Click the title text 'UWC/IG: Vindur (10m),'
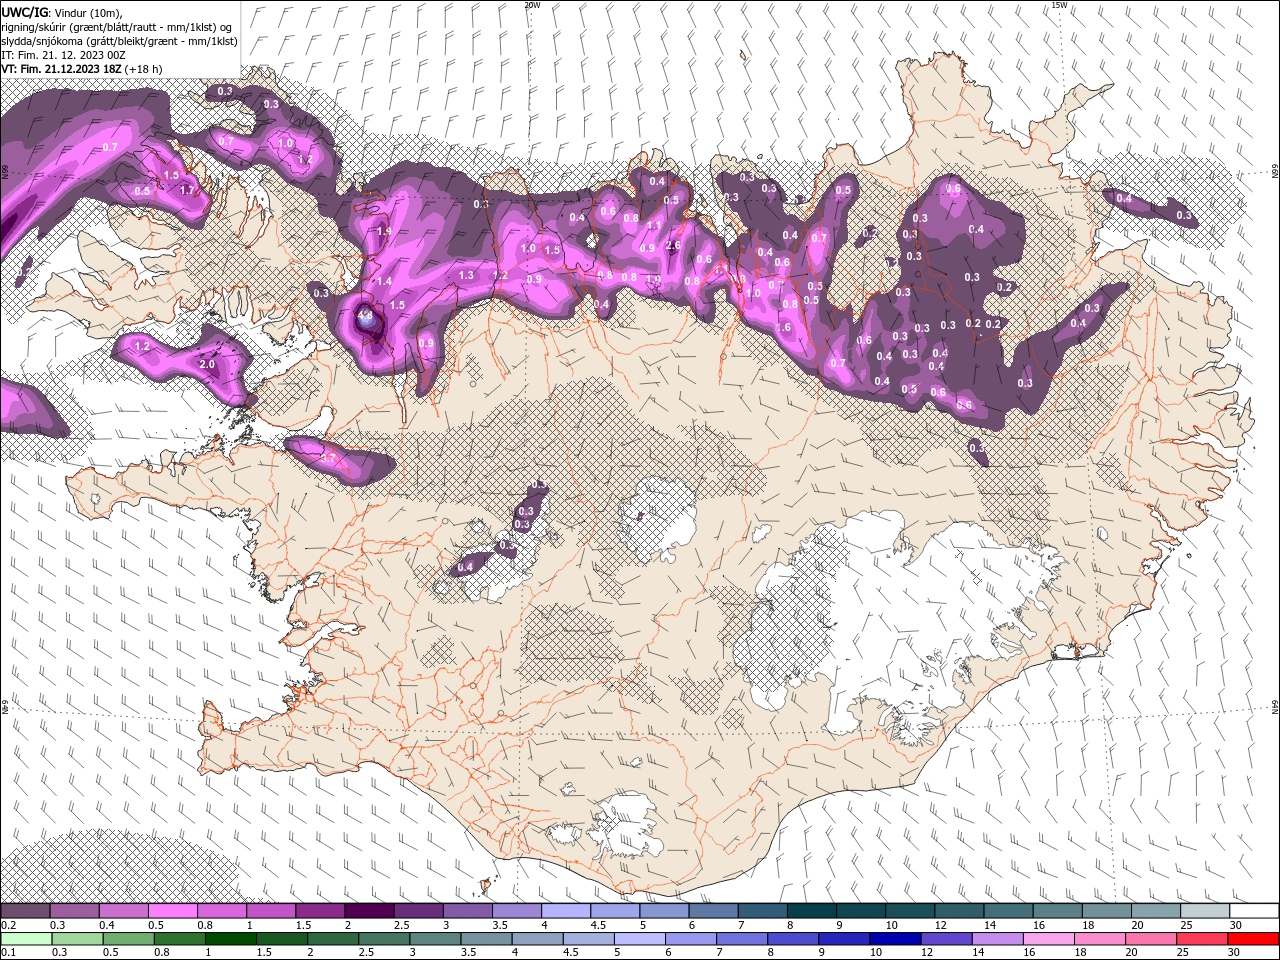The height and width of the screenshot is (960, 1280). tap(61, 11)
